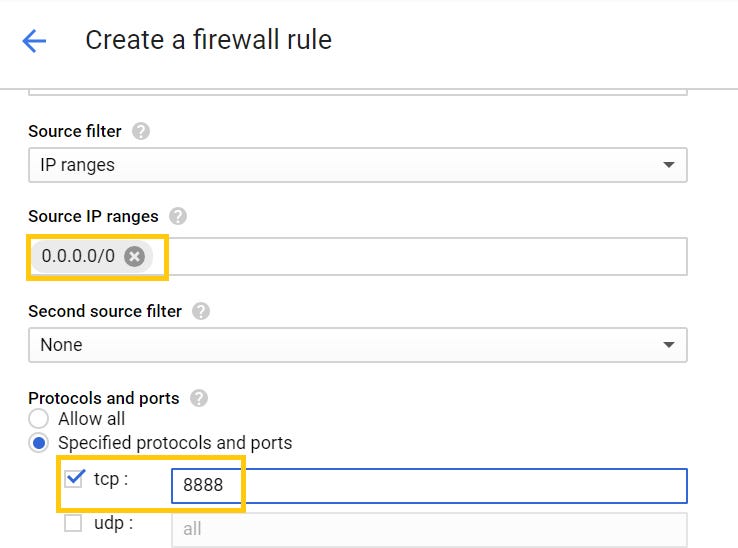This screenshot has width=738, height=548.
Task: Expand the Source filter IP ranges dropdown
Action: 357,165
